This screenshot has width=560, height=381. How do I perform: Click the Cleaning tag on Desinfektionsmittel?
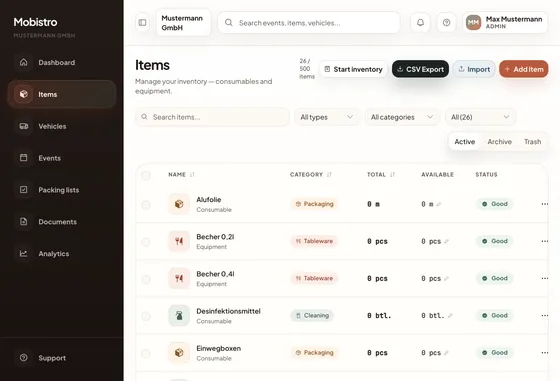click(312, 315)
